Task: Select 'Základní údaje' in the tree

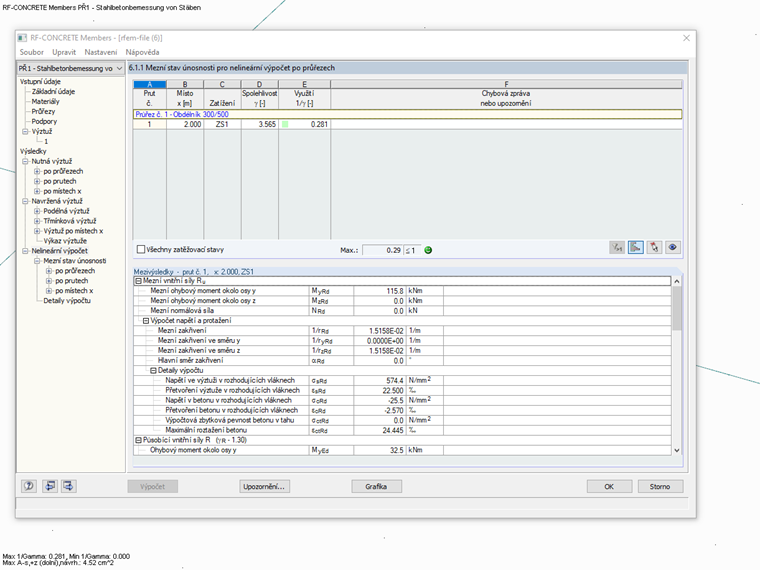Action: (x=53, y=92)
